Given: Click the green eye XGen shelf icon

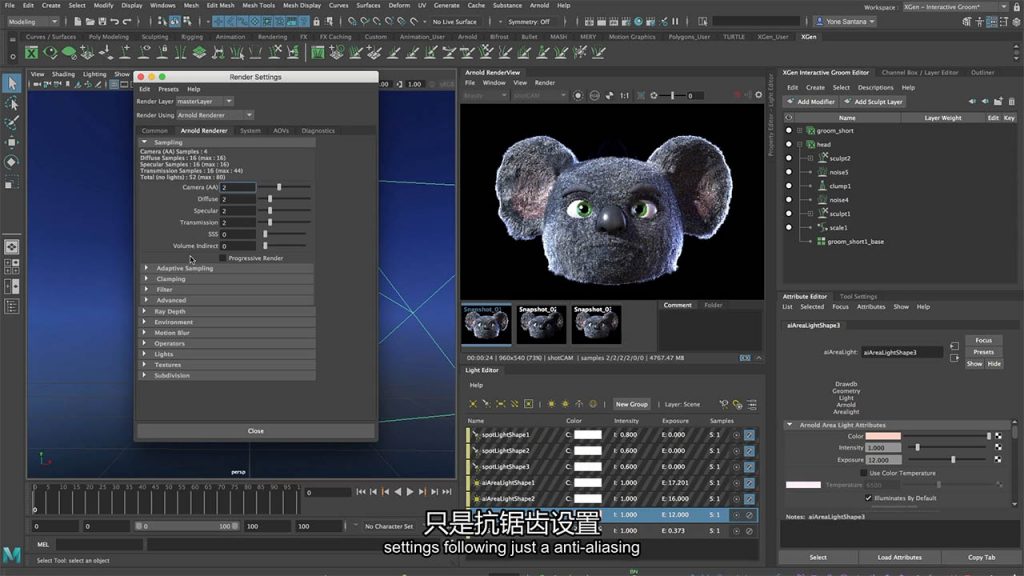Looking at the screenshot, I should [x=50, y=52].
